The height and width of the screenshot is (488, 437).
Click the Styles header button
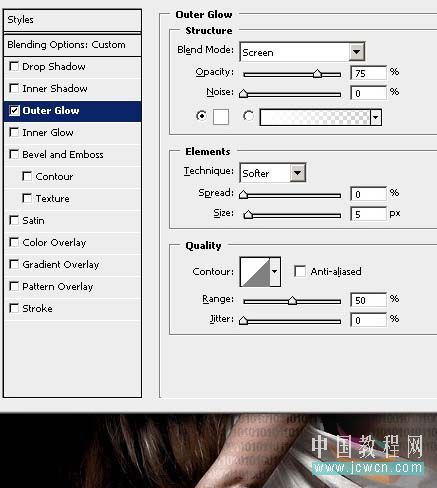coord(72,20)
